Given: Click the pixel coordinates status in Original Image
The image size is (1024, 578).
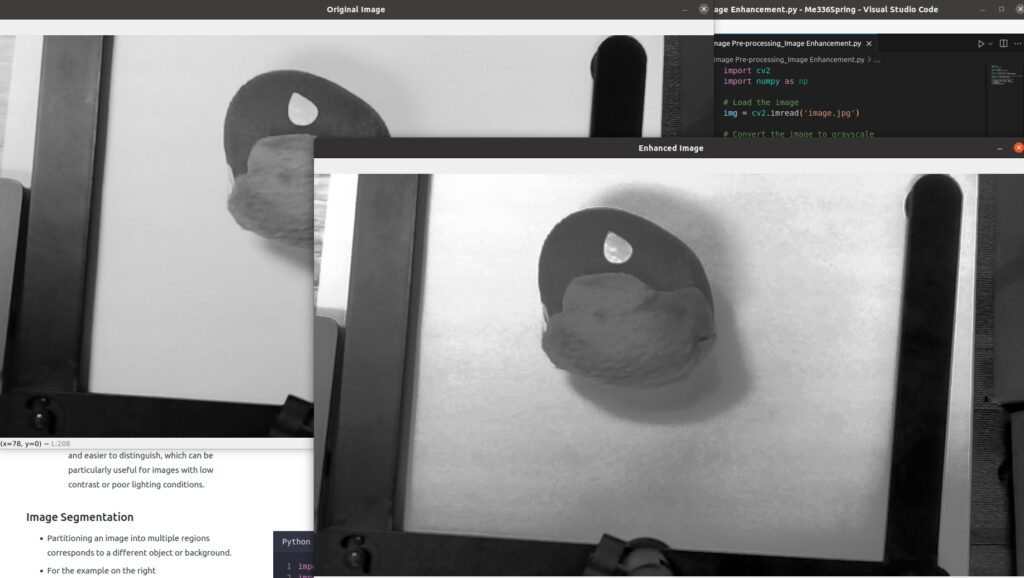Looking at the screenshot, I should 35,443.
